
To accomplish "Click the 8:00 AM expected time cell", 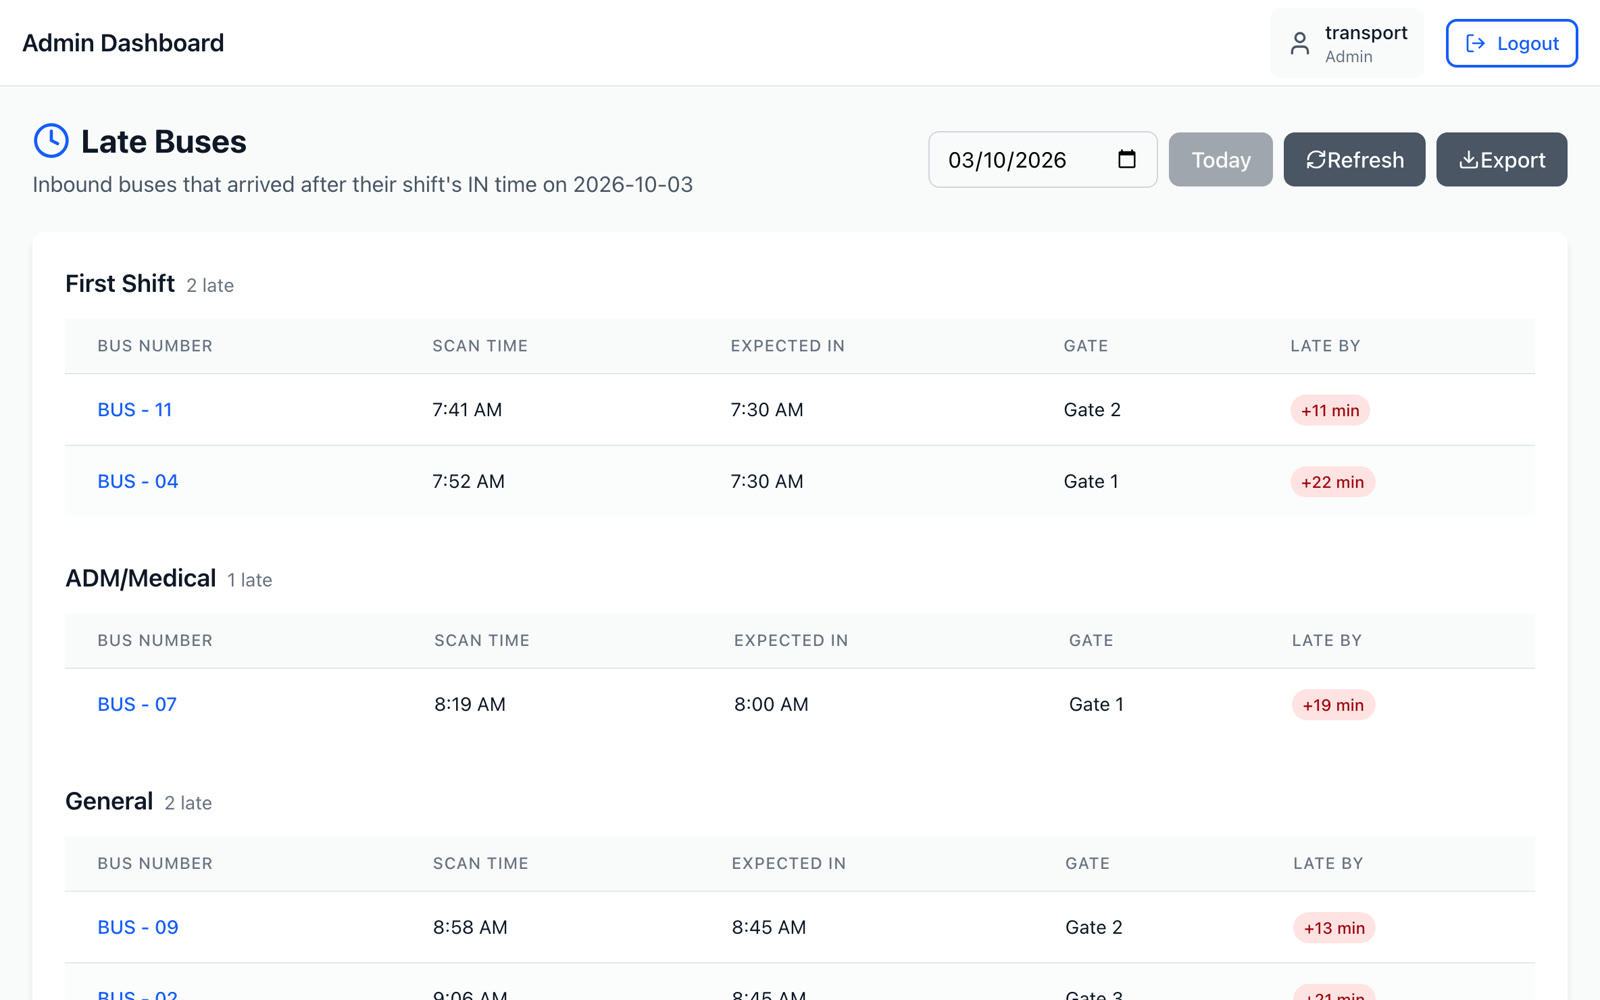I will pyautogui.click(x=771, y=705).
